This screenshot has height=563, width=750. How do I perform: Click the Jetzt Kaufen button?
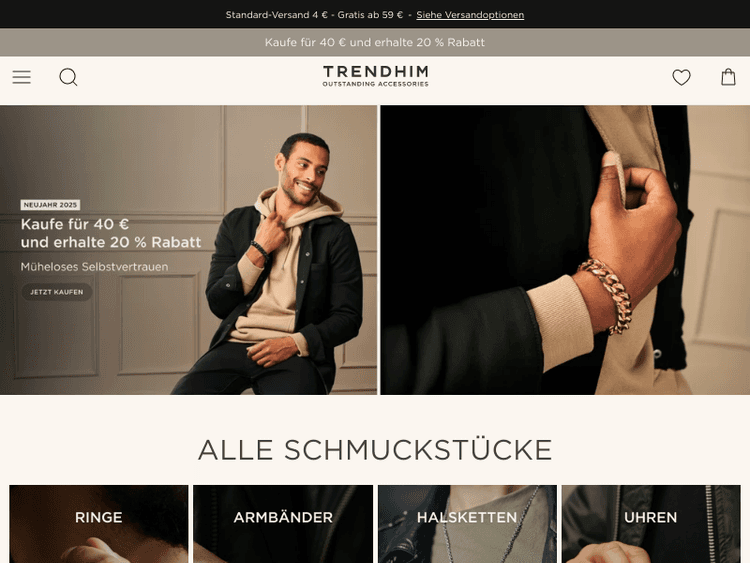coord(56,292)
